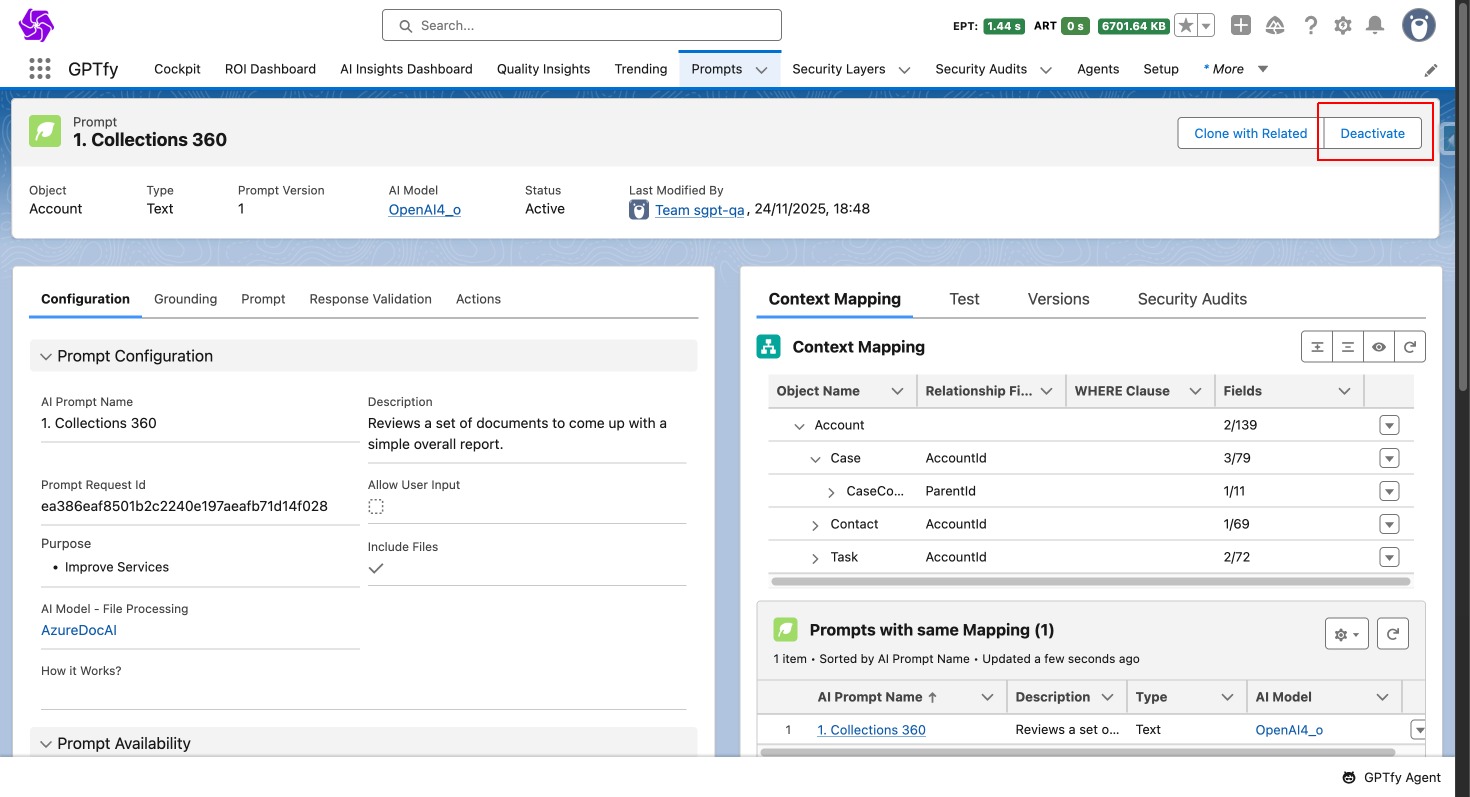Click the Context Mapping refresh icon
The height and width of the screenshot is (797, 1470).
pos(1410,347)
